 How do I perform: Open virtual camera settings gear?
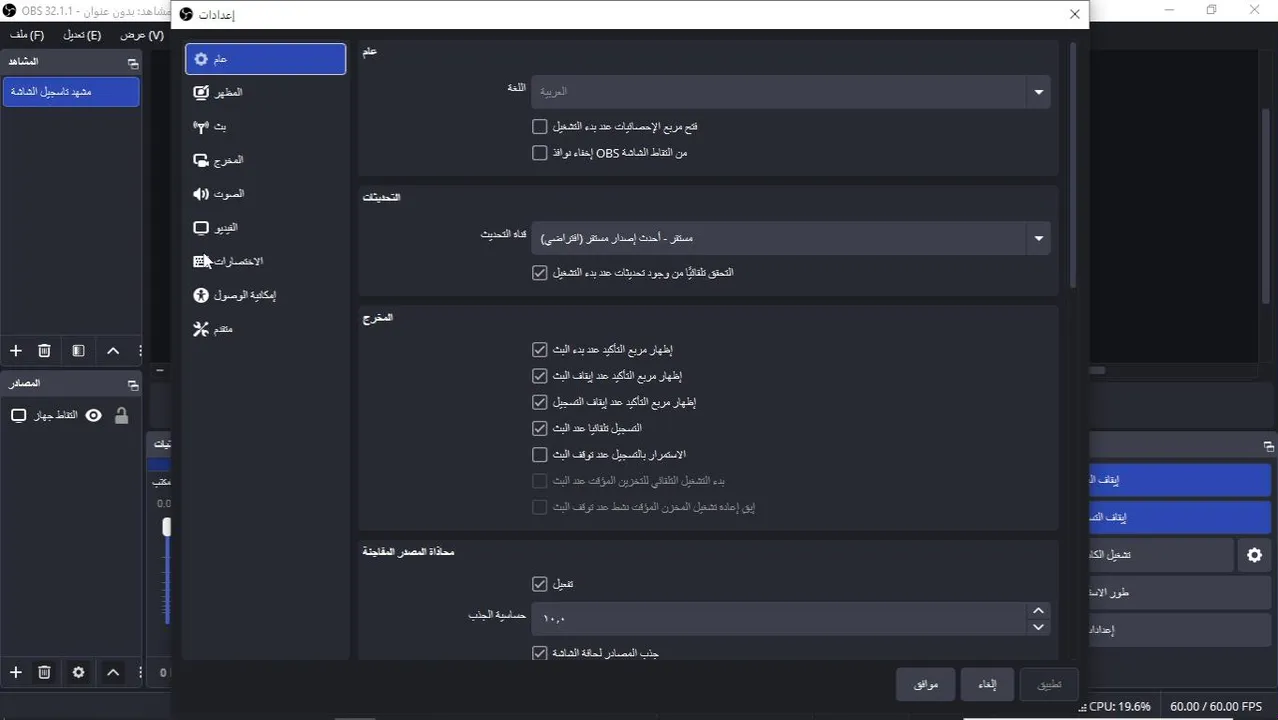point(1254,555)
